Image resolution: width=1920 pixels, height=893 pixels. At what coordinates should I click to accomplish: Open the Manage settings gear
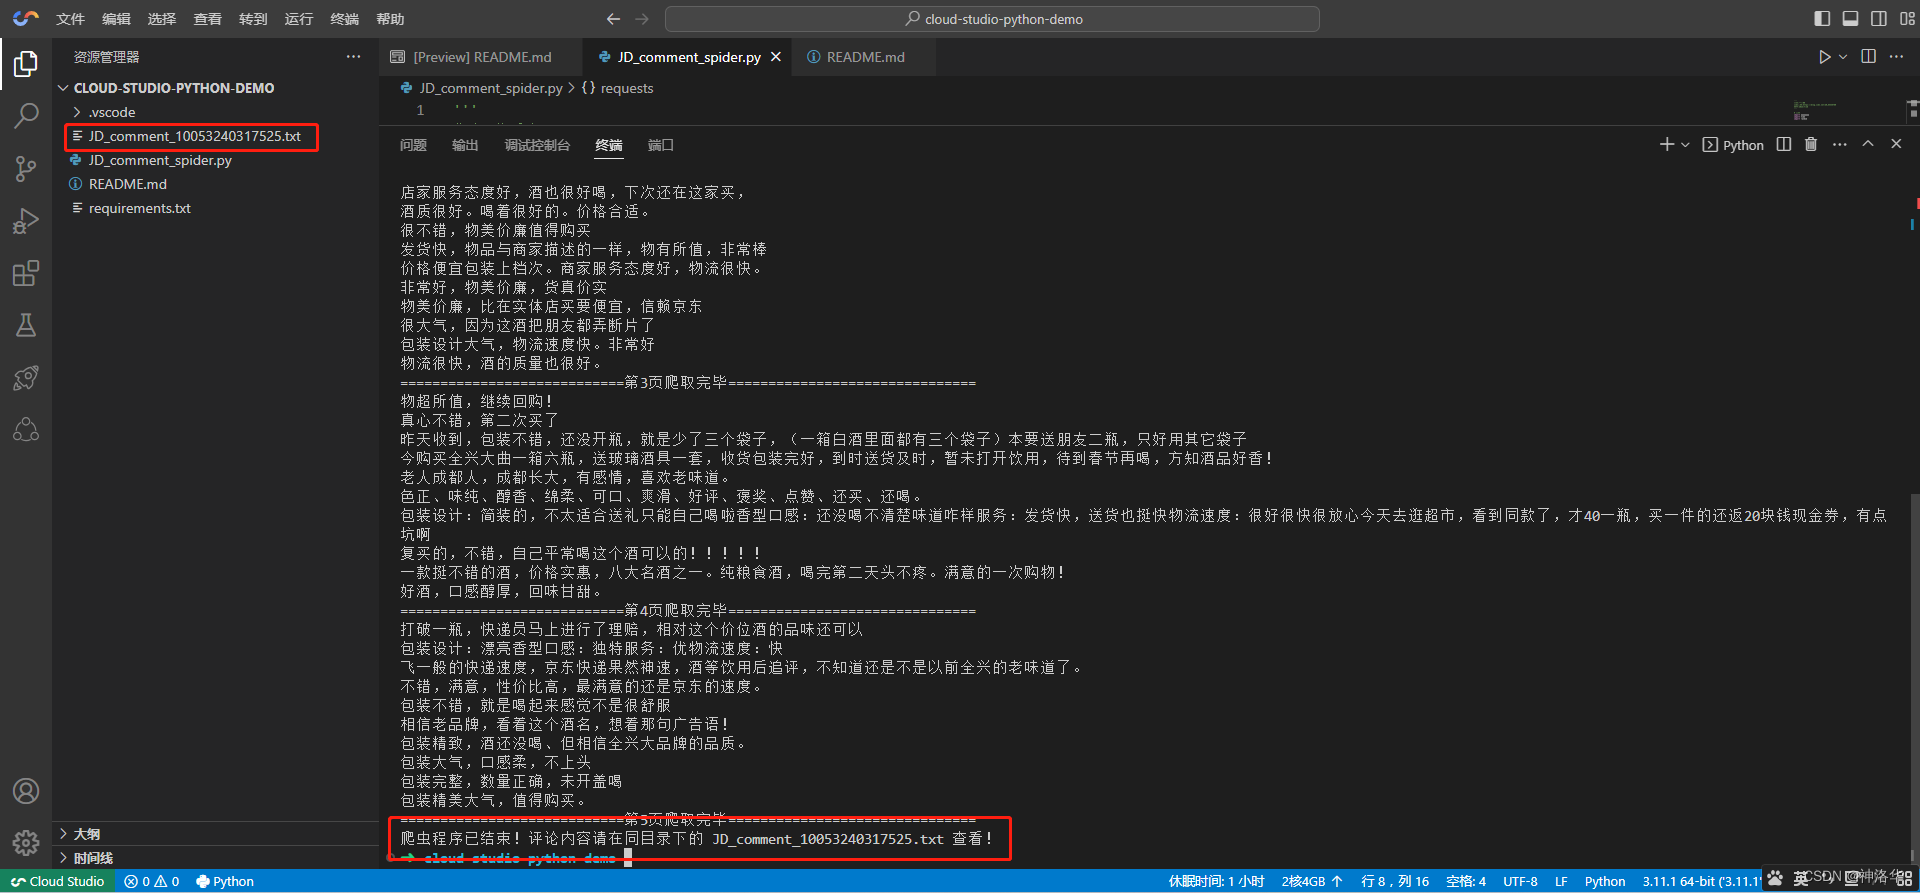(26, 843)
